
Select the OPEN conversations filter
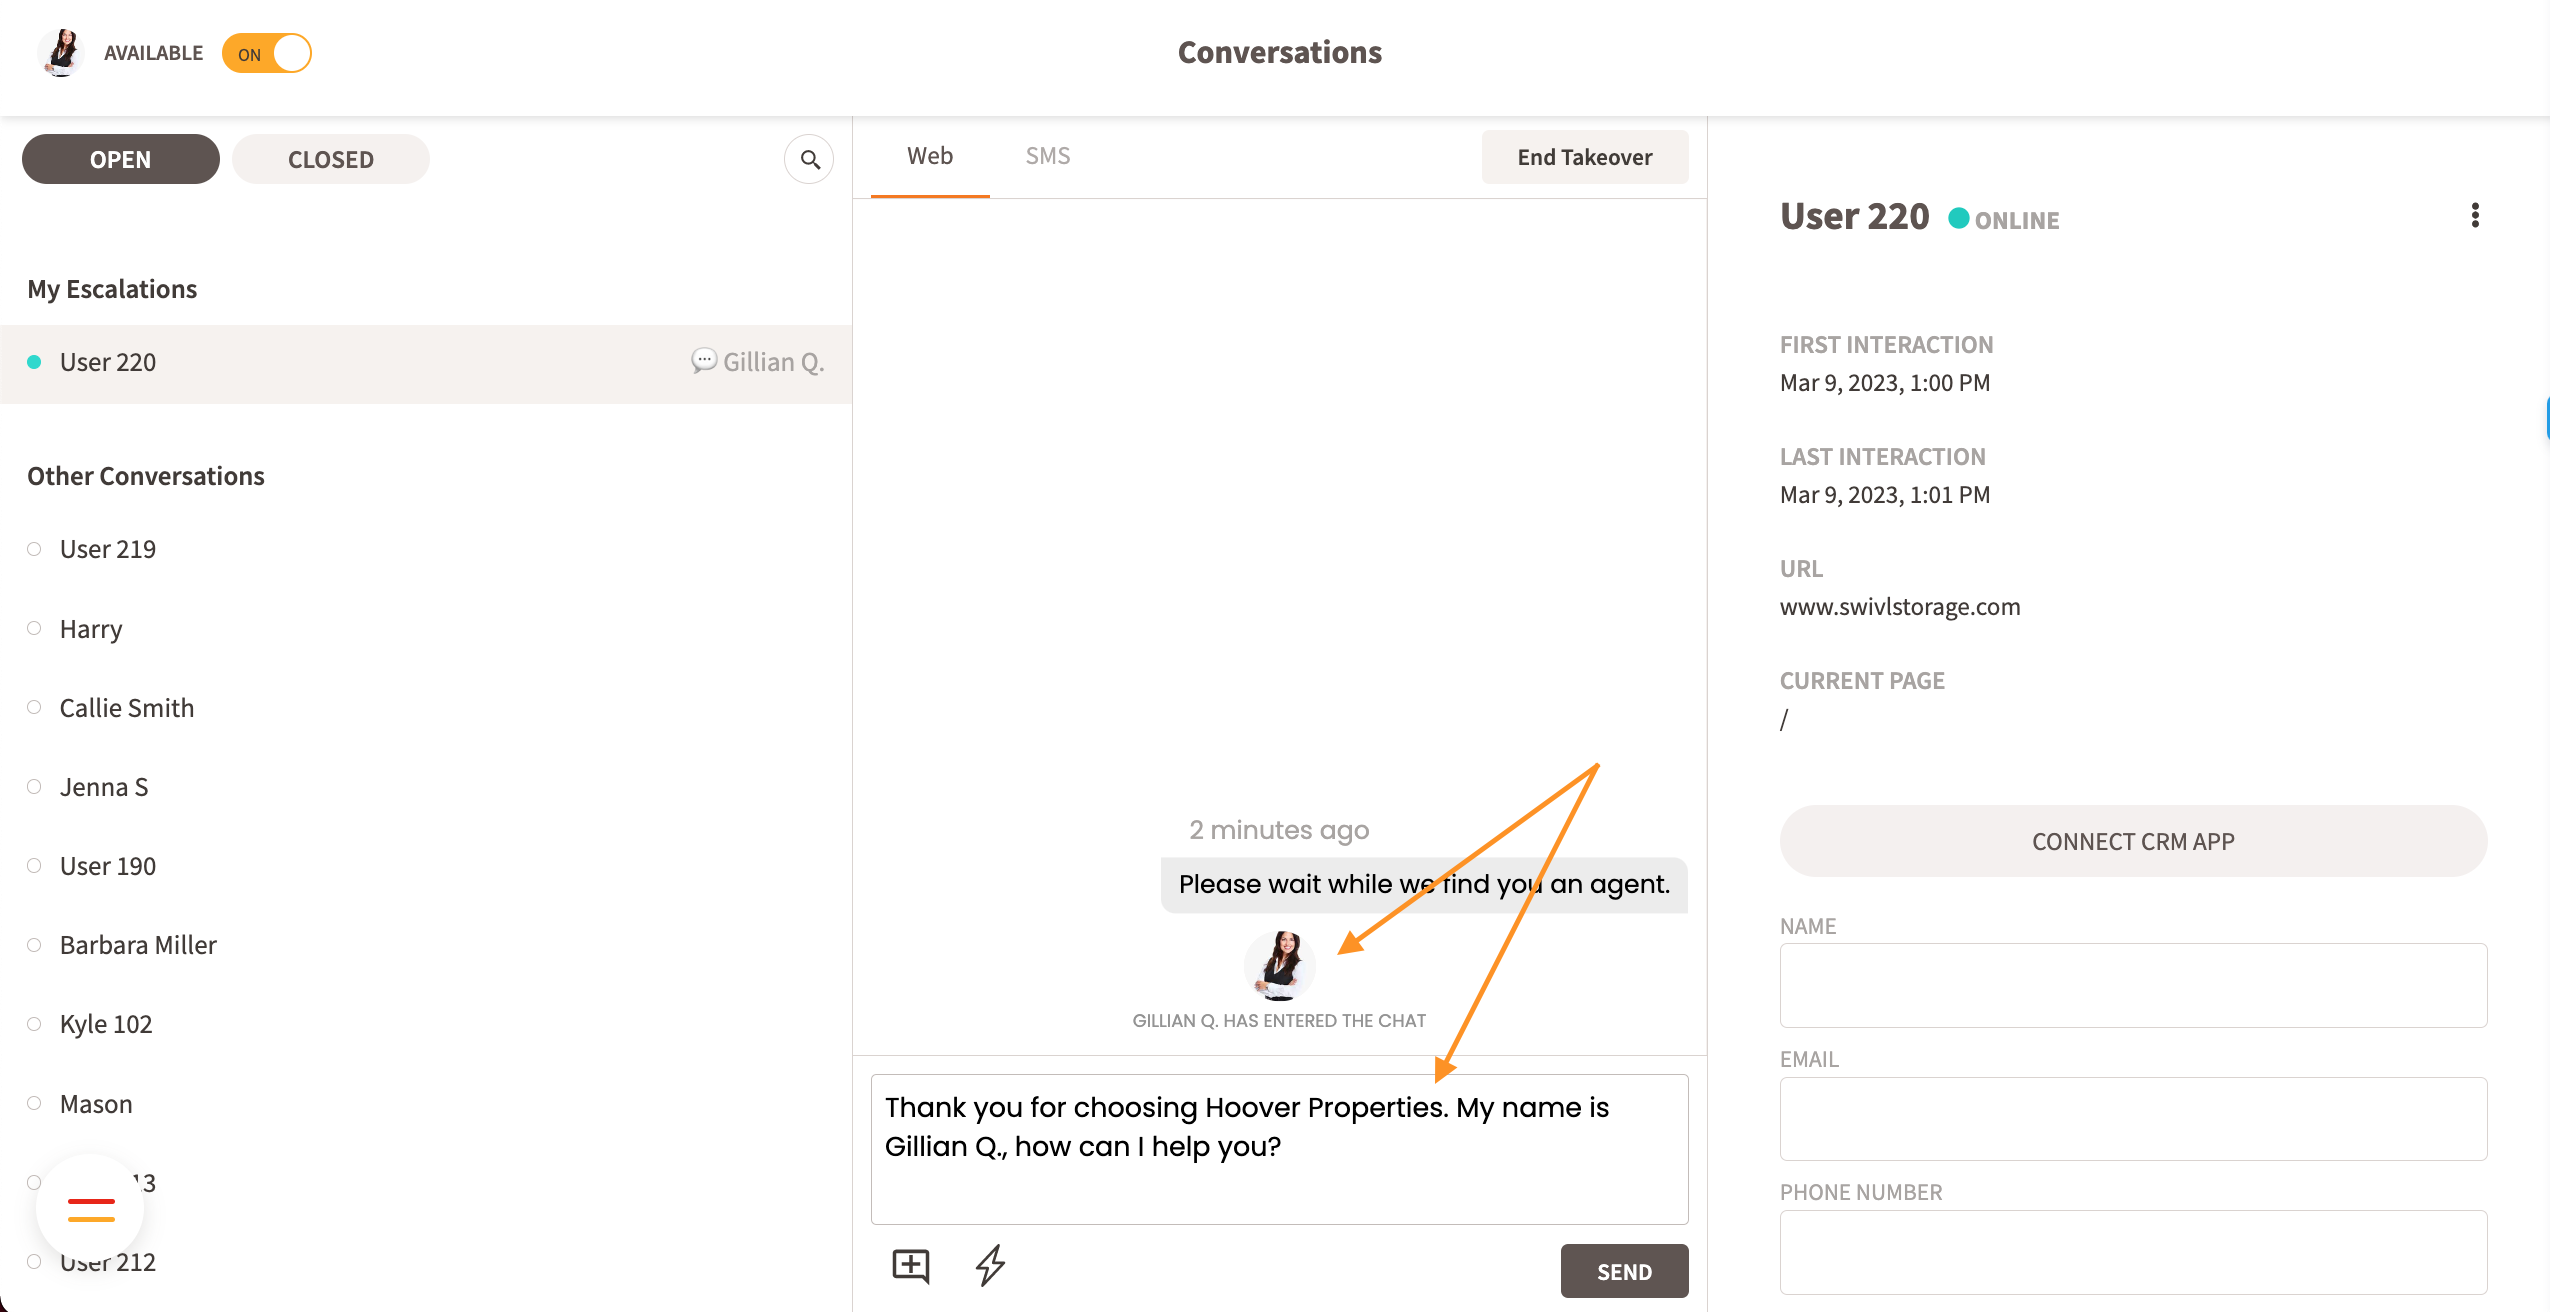[x=120, y=160]
